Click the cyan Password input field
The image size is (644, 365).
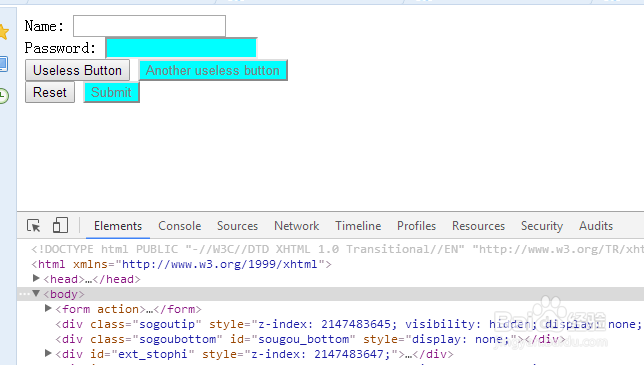[181, 48]
